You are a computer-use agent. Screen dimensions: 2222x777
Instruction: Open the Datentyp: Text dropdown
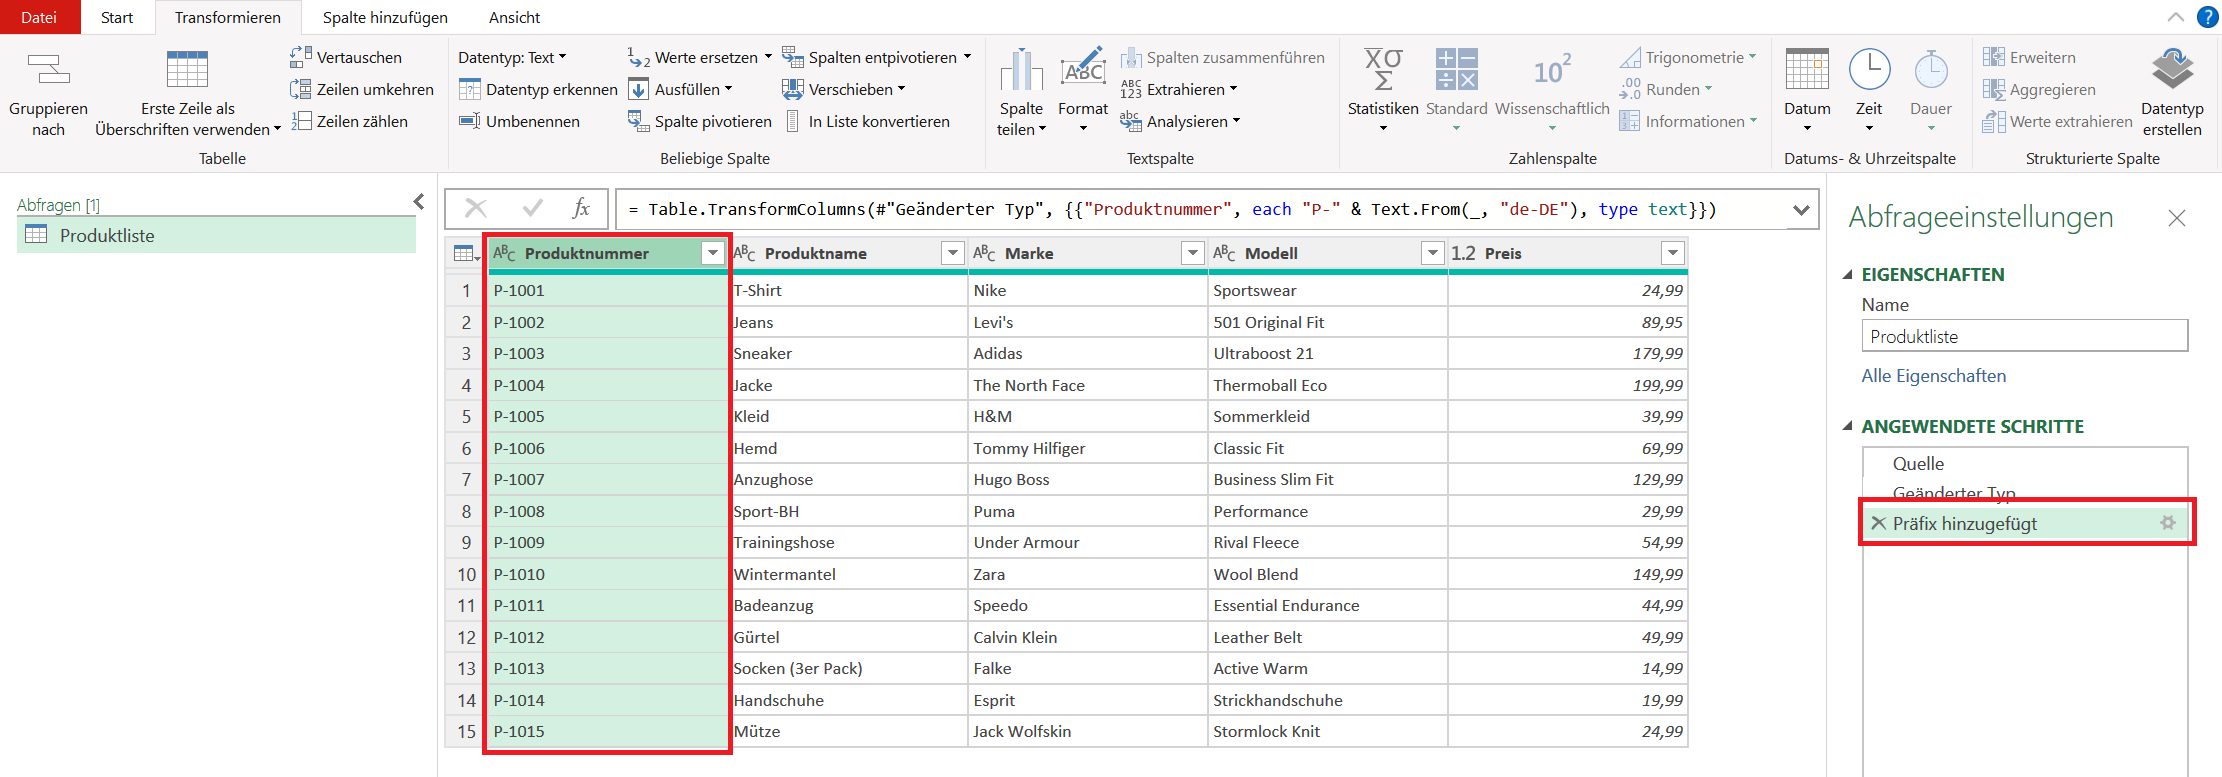pos(512,57)
